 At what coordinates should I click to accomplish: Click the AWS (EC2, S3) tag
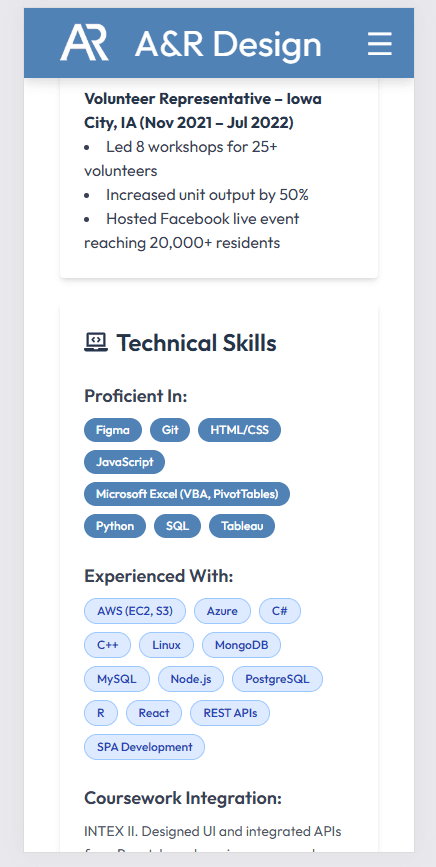(135, 611)
